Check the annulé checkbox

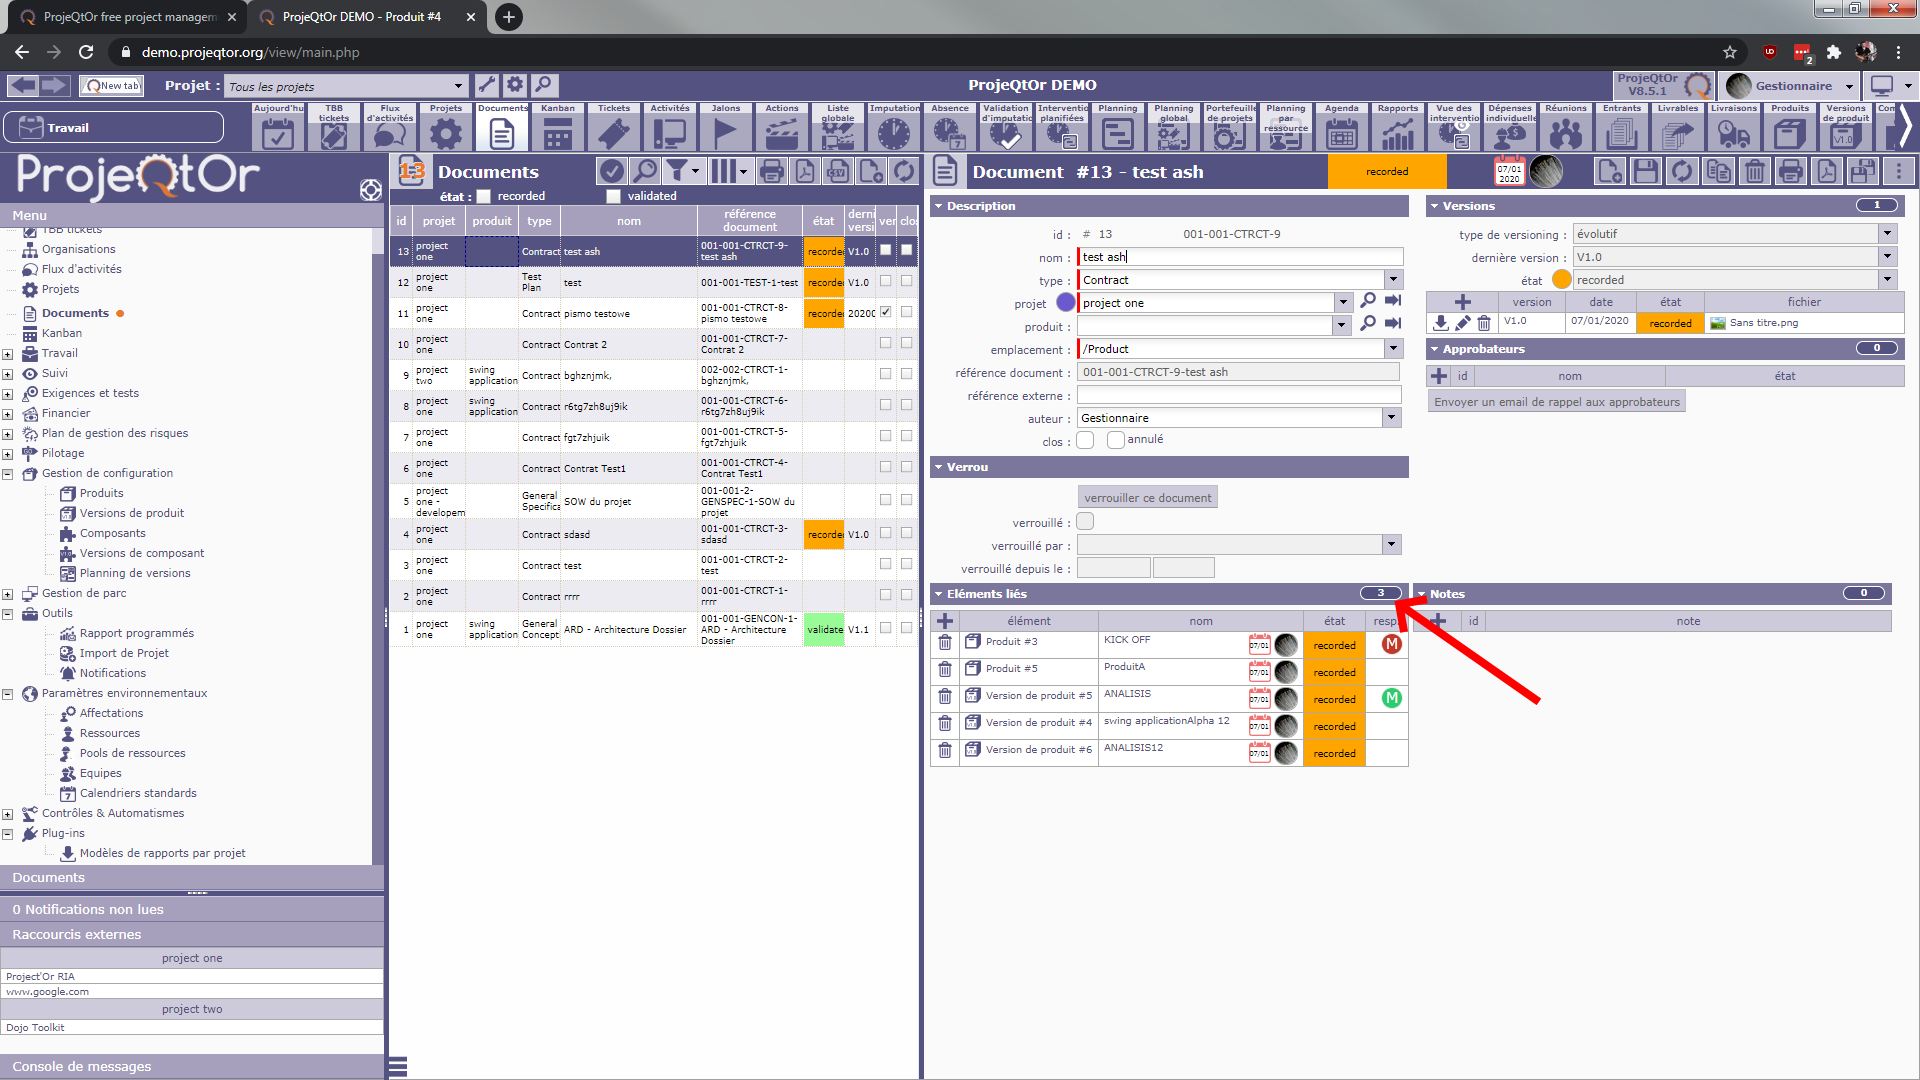tap(1116, 440)
